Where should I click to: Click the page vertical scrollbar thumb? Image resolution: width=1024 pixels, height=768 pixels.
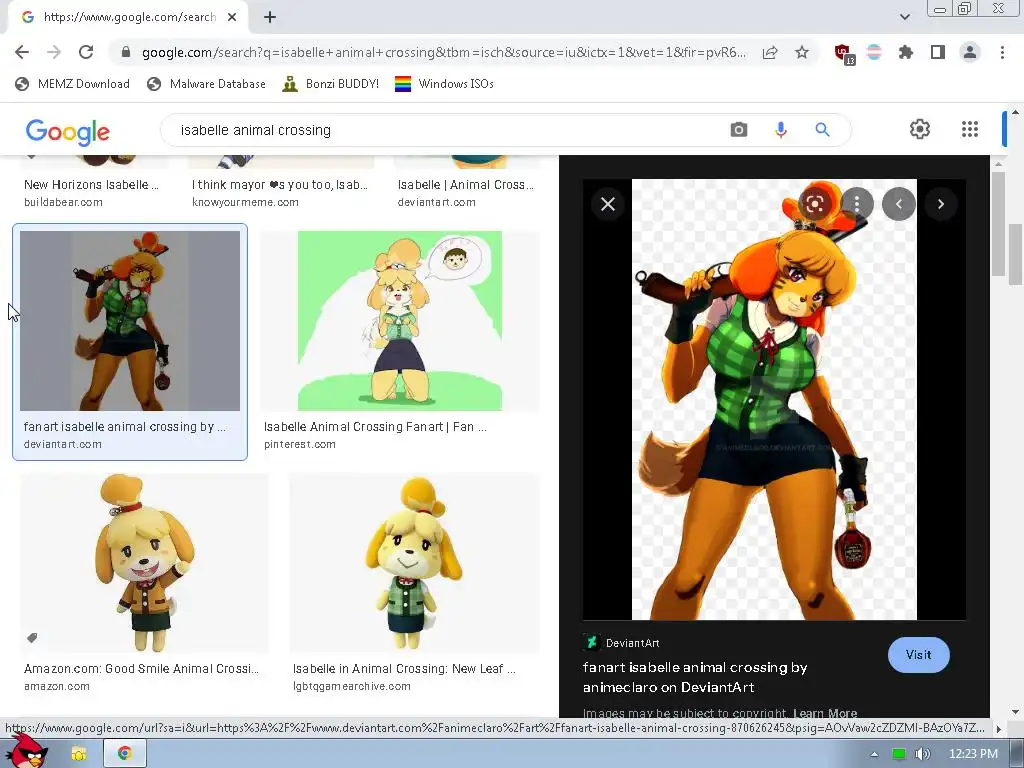(1015, 255)
